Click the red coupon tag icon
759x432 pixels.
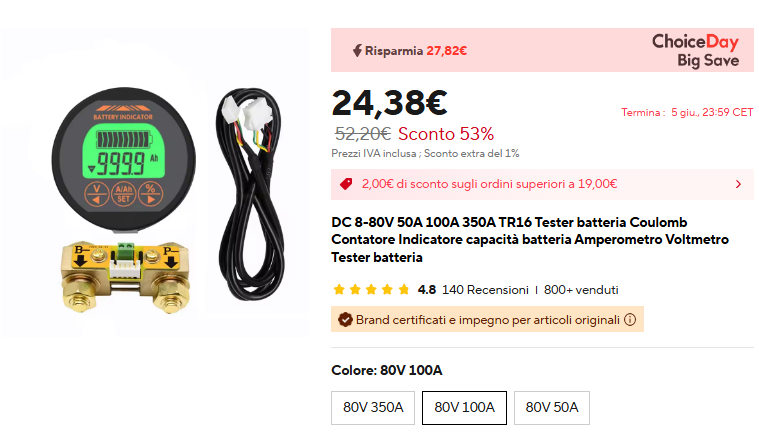tap(346, 184)
